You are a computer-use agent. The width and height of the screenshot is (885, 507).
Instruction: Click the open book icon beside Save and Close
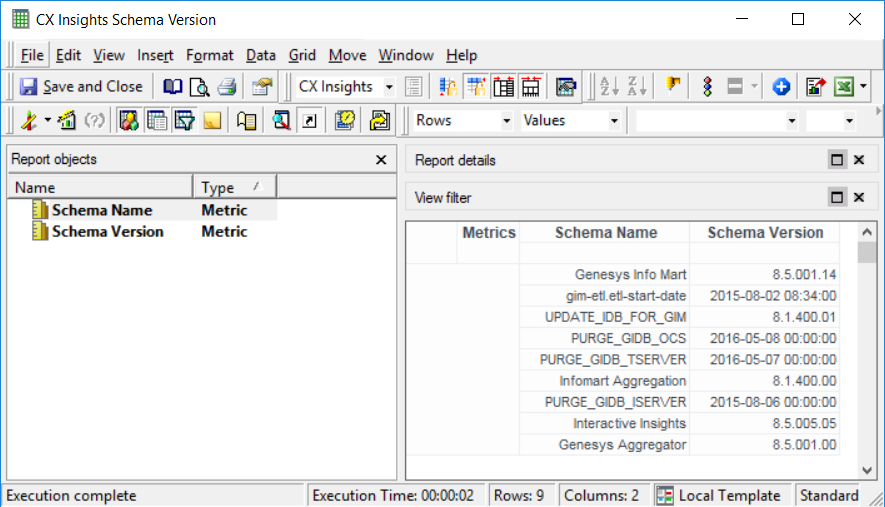coord(173,87)
